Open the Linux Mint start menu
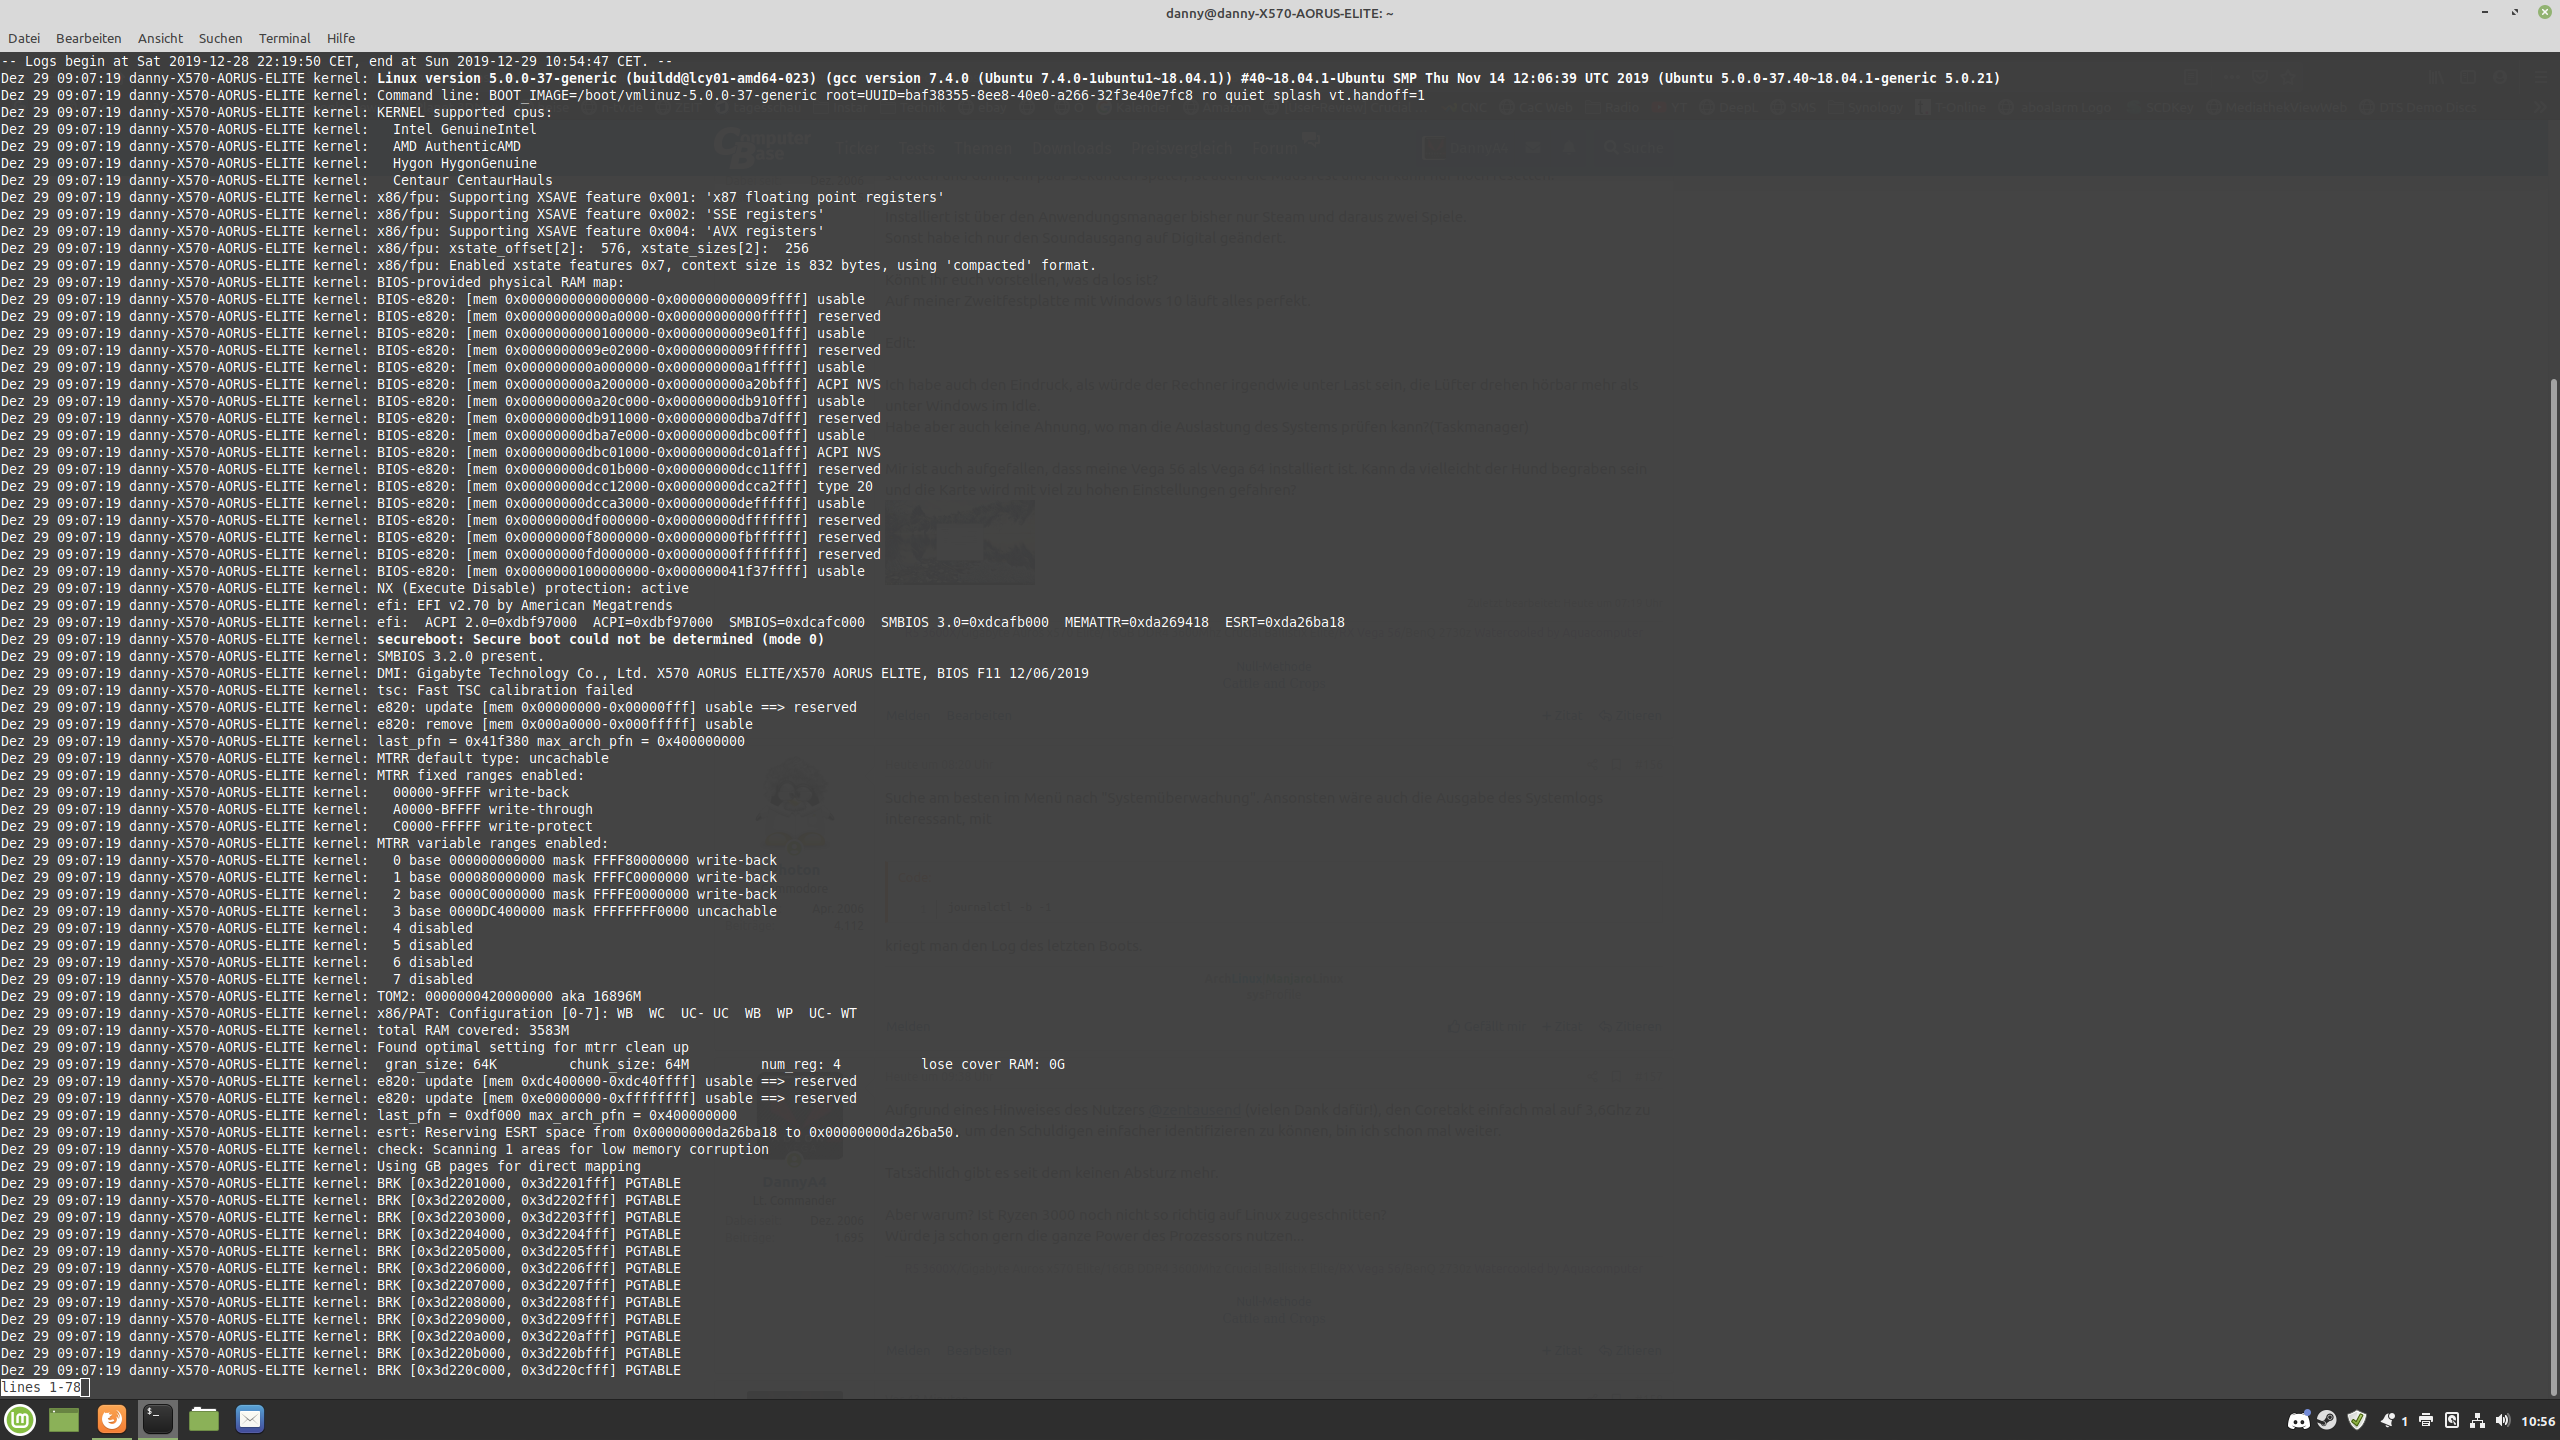 coord(21,1419)
